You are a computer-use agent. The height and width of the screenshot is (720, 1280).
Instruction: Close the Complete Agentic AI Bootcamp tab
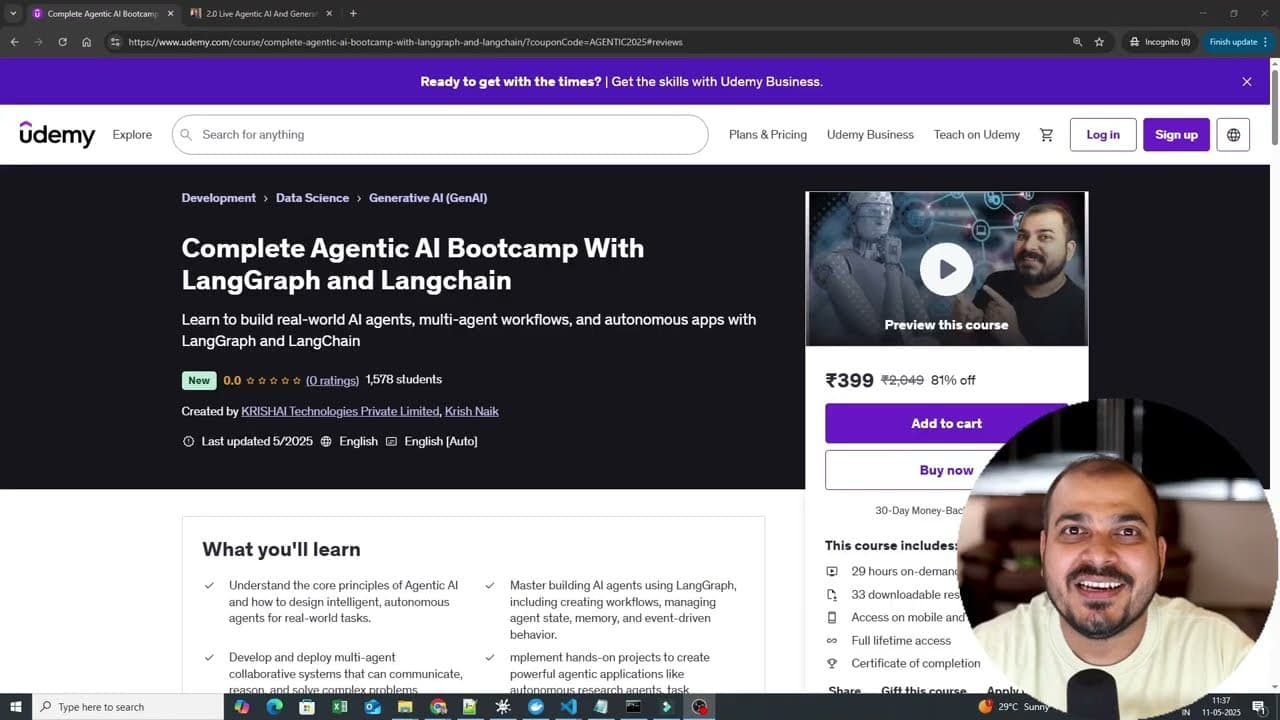tap(170, 14)
